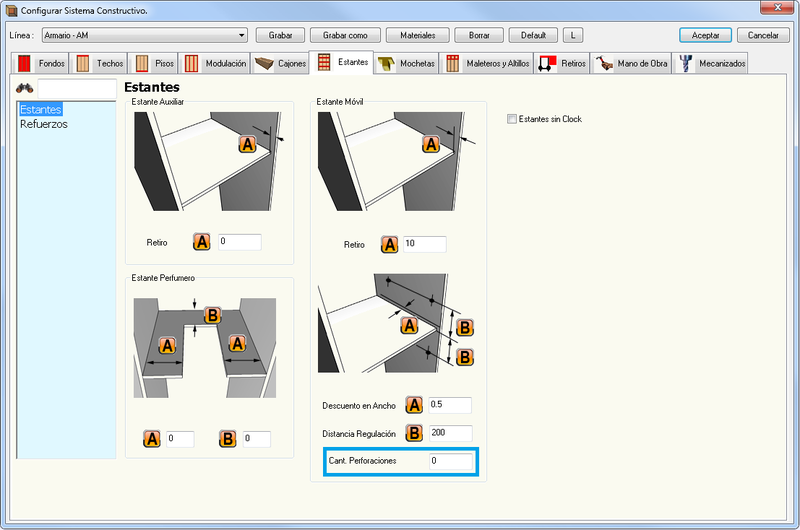Click the Maleteros y Altillos tab icon

coord(453,63)
